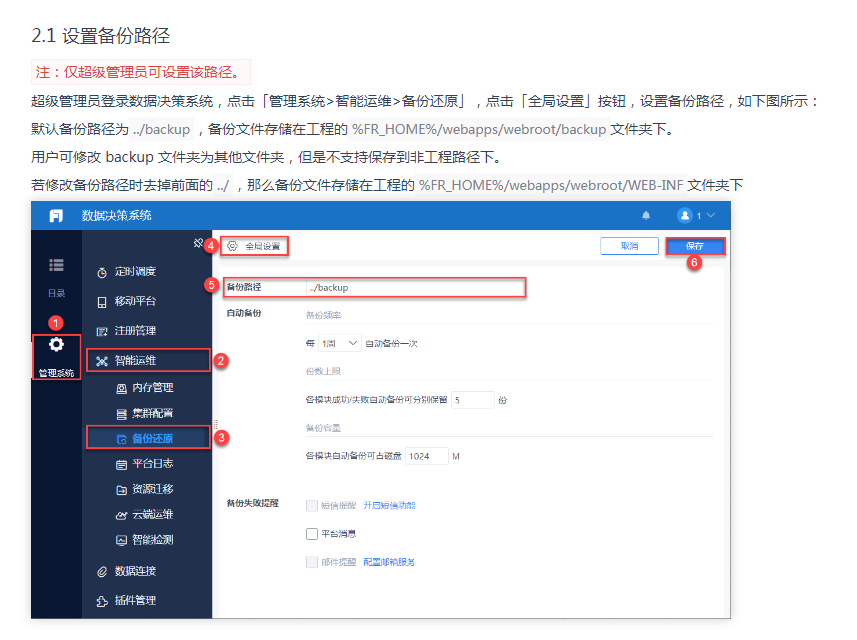Open the notification bell icon
857x640 pixels.
click(x=645, y=215)
